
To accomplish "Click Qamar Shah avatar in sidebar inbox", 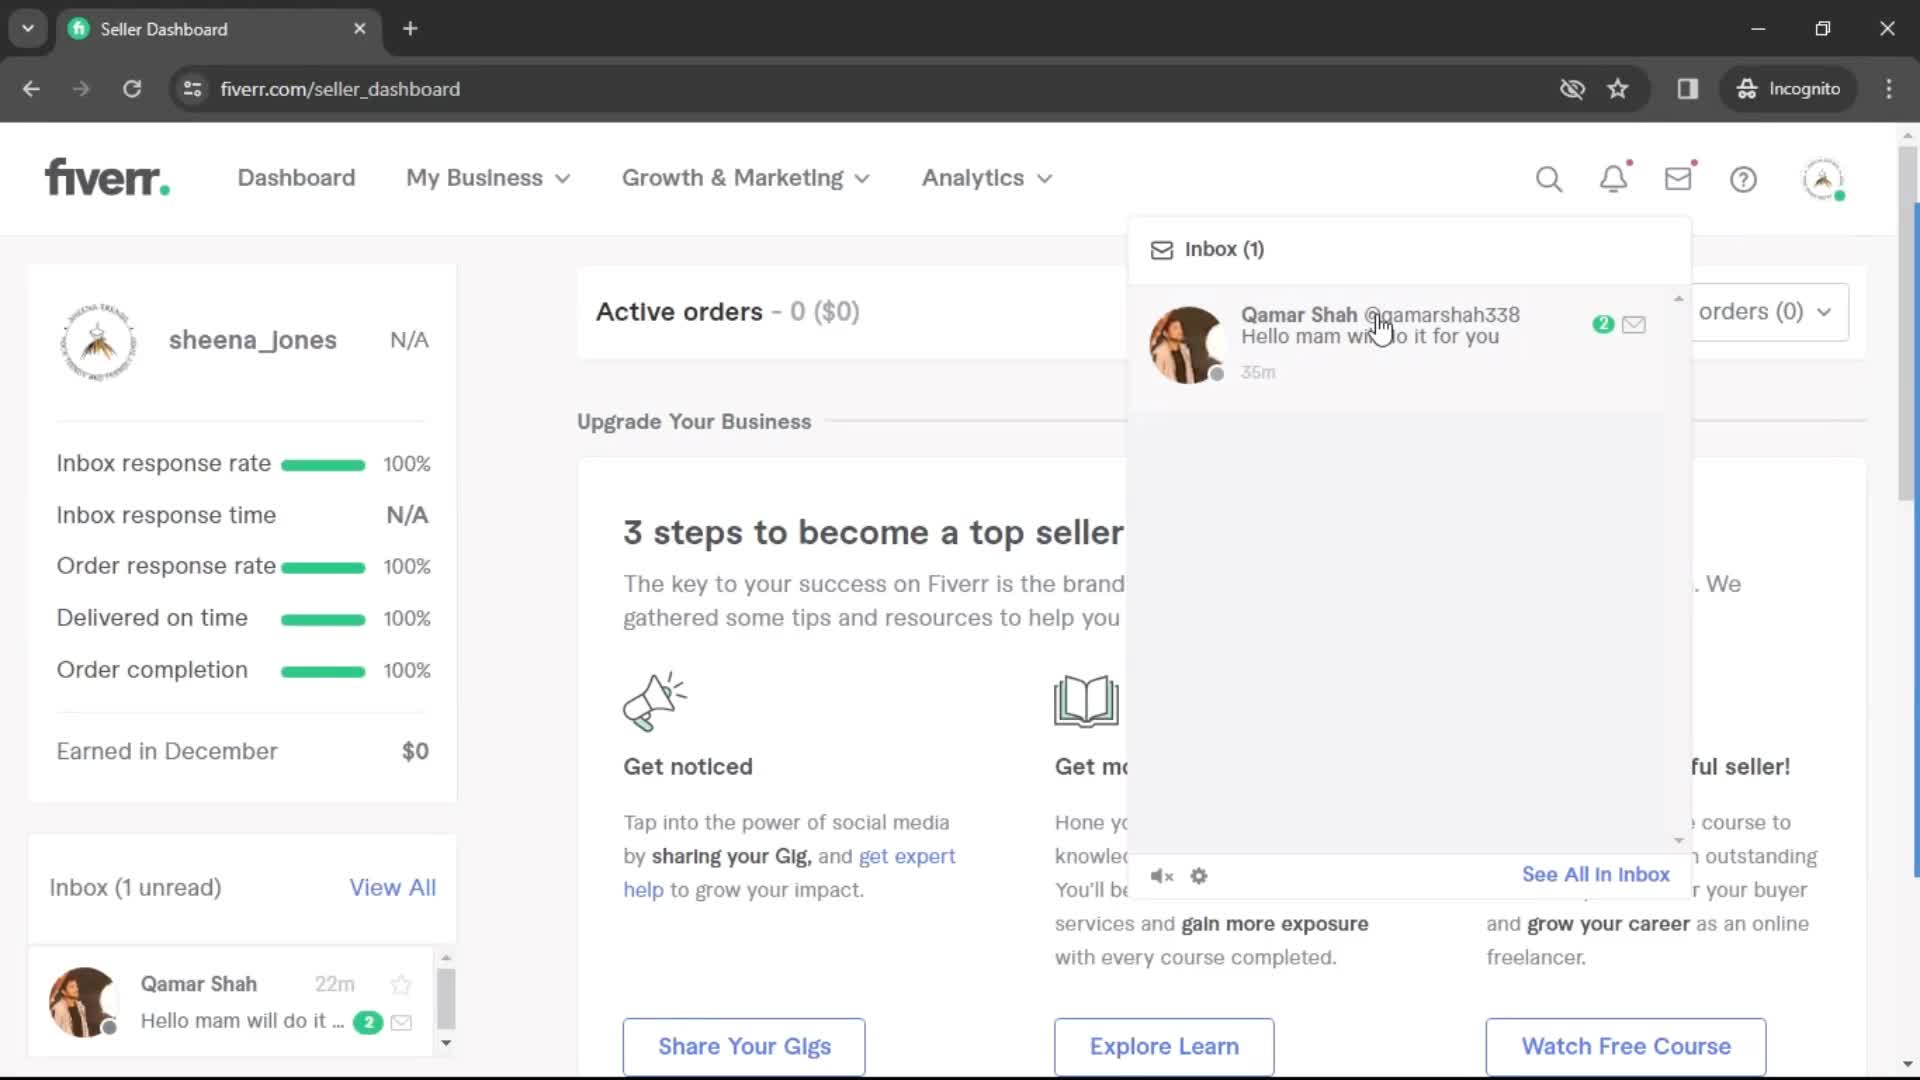I will [x=84, y=1001].
